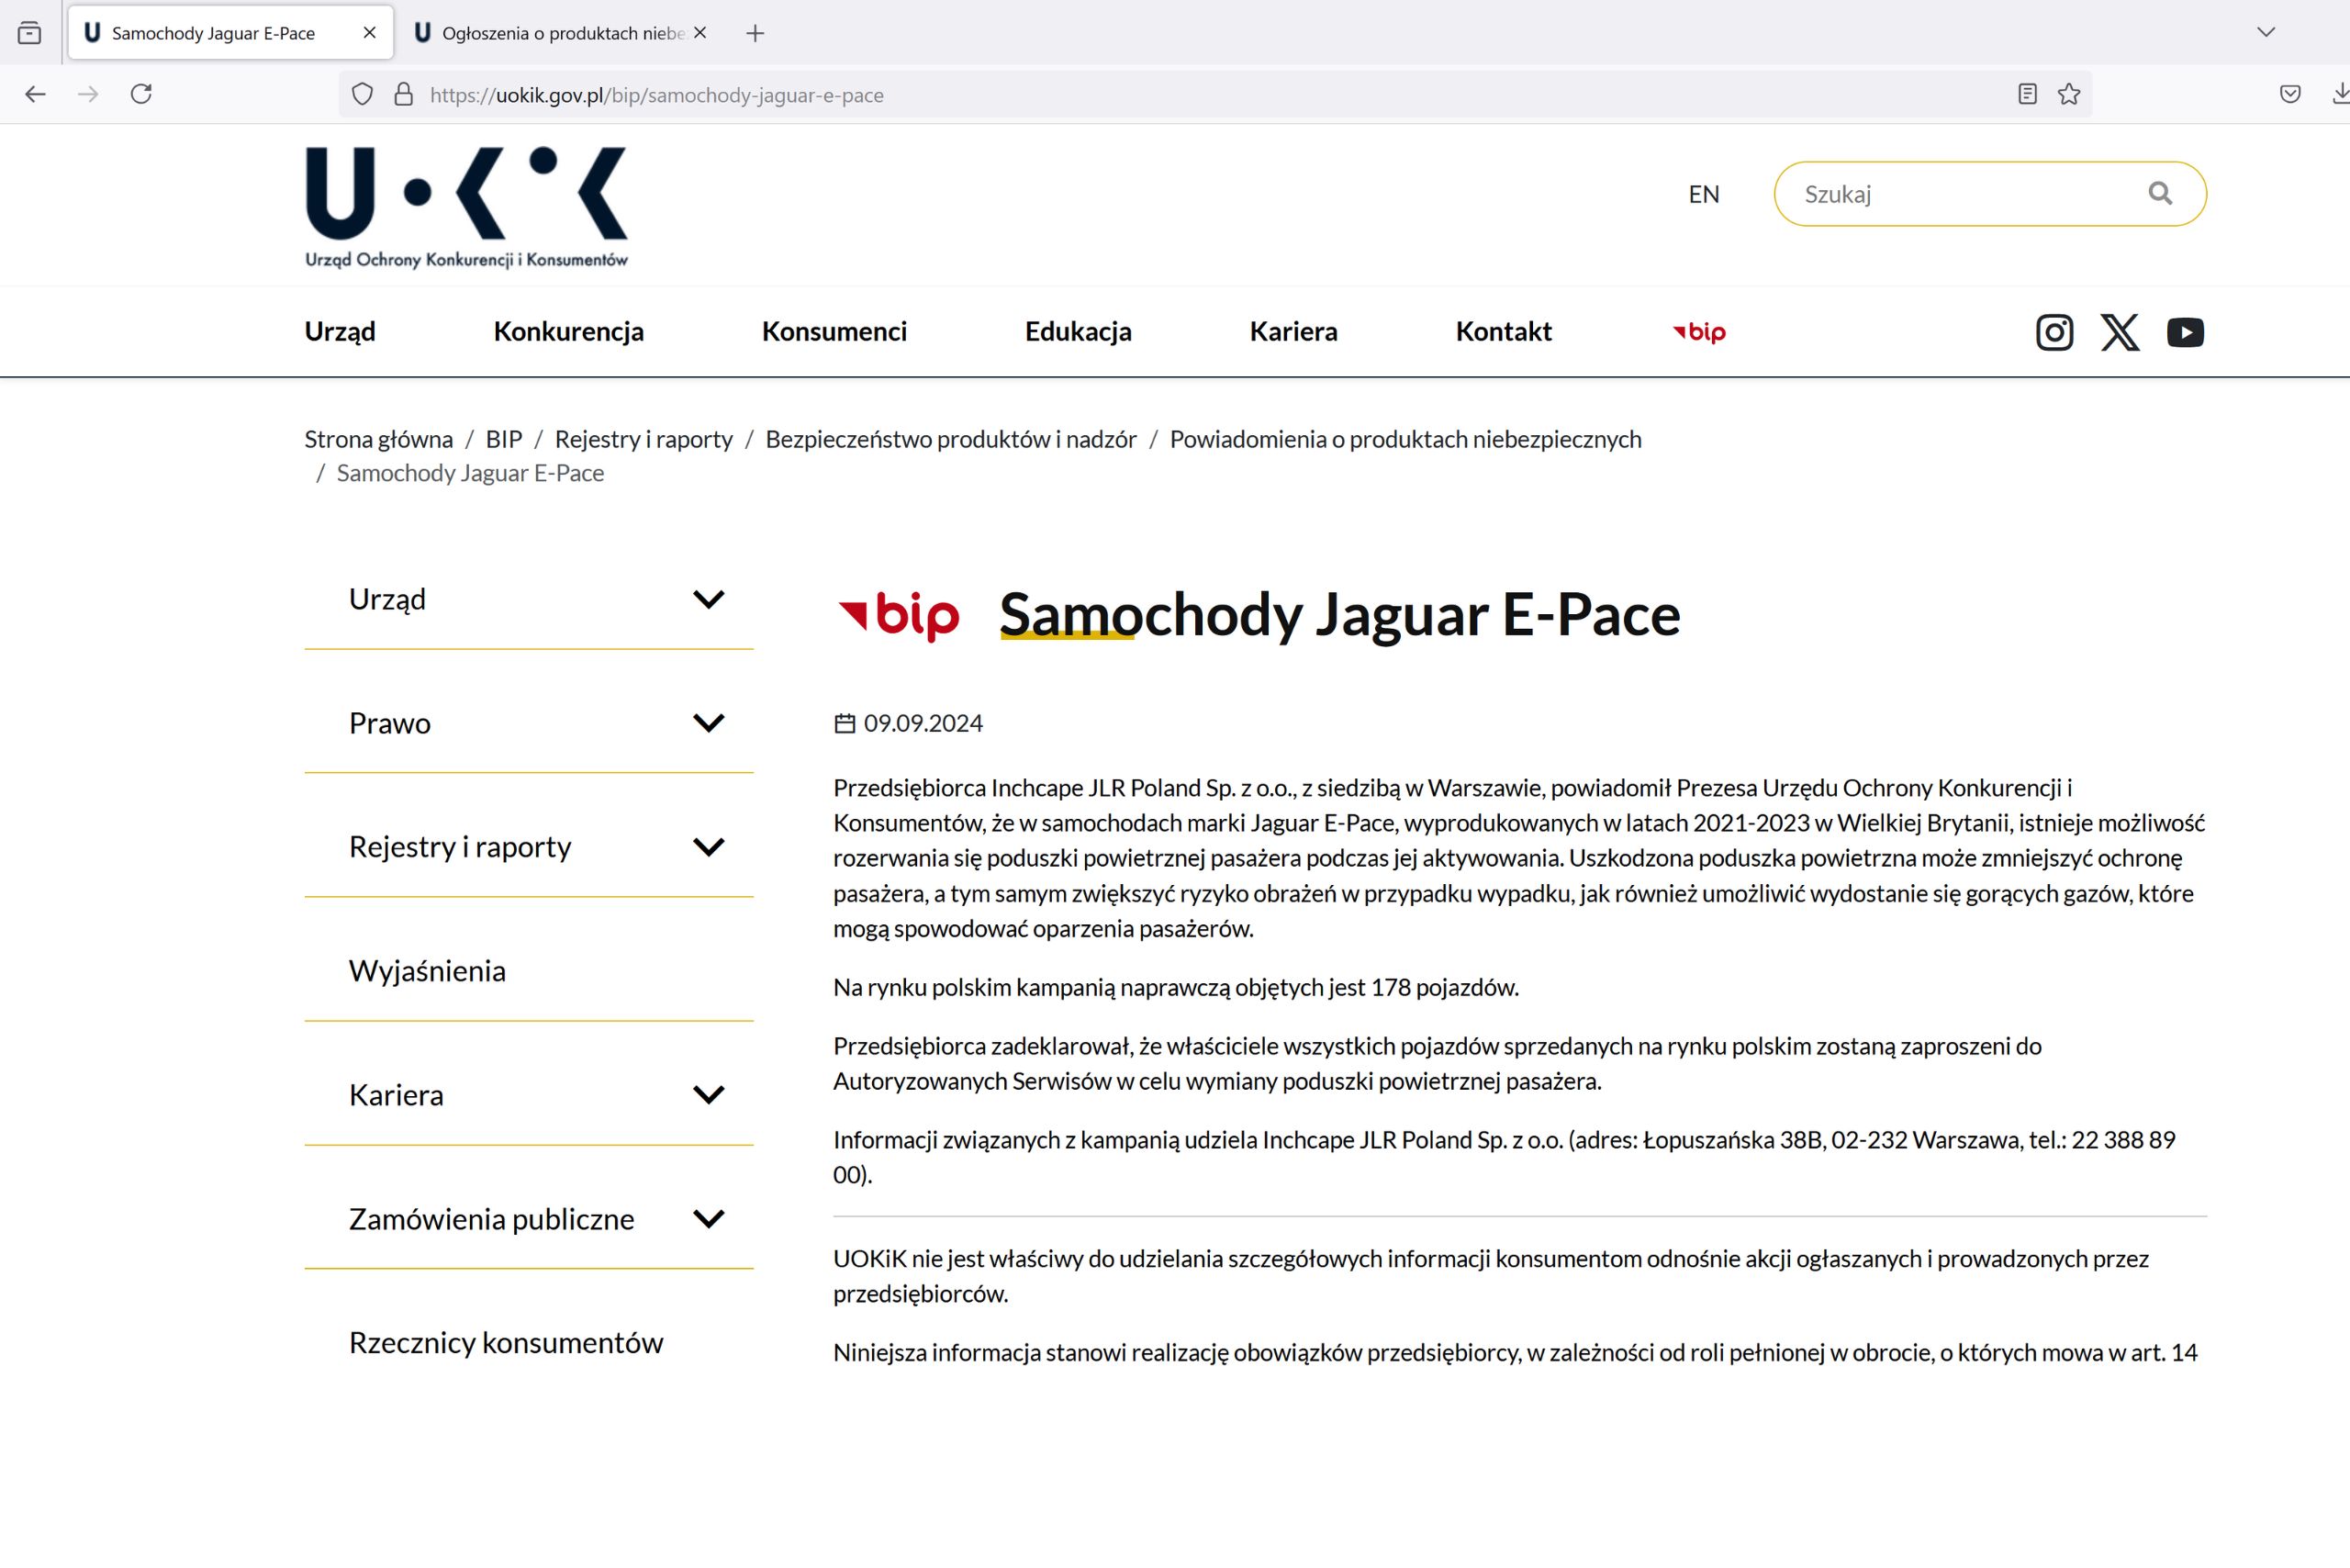Open a new tab with plus icon
This screenshot has width=2350, height=1568.
[755, 33]
